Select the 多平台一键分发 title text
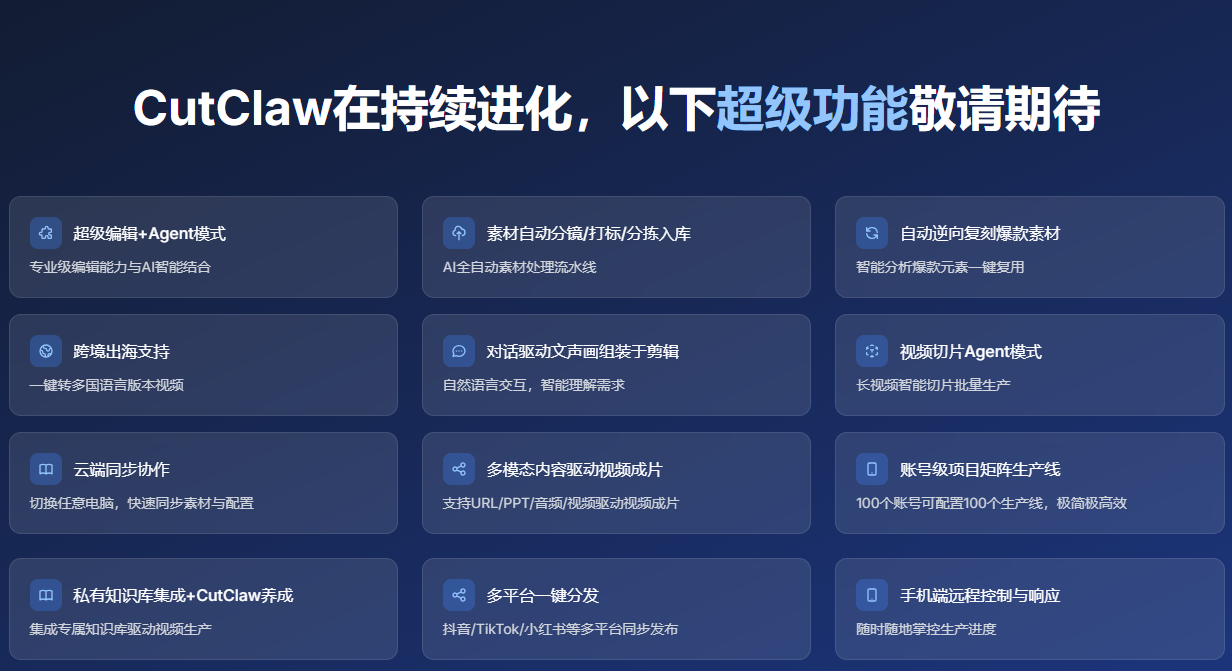The width and height of the screenshot is (1232, 671). (542, 596)
